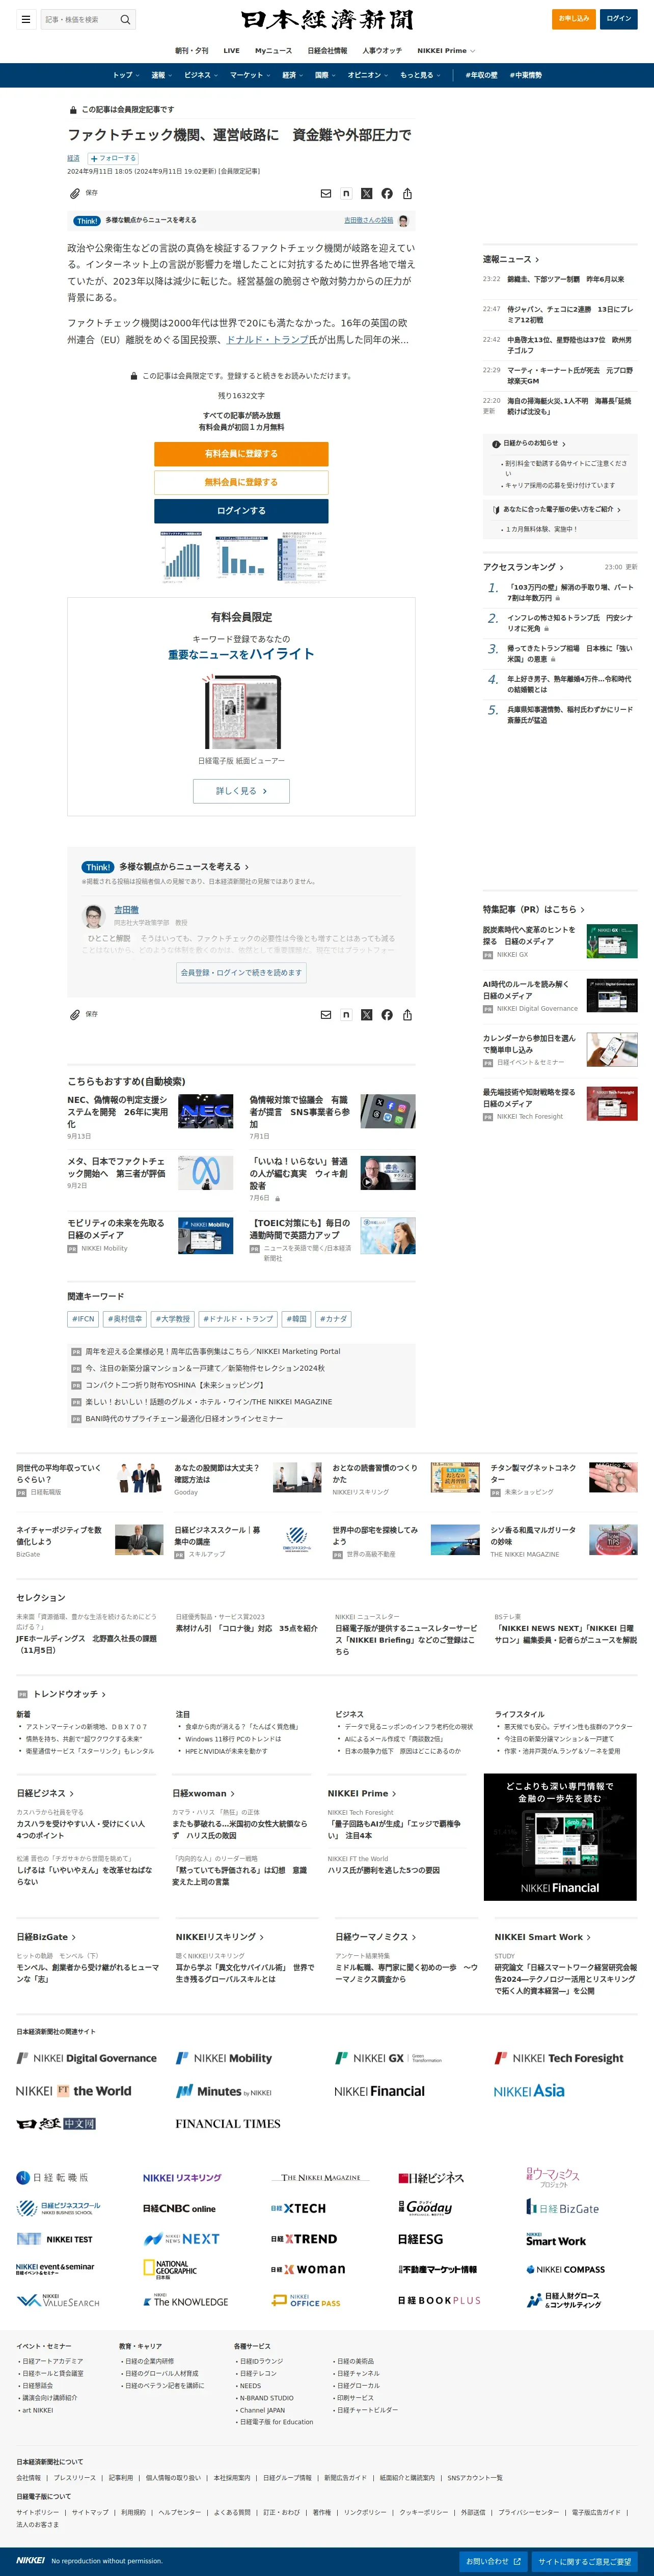
Task: Open the NIKKEI Prime dropdown in the top menu
Action: (x=446, y=51)
